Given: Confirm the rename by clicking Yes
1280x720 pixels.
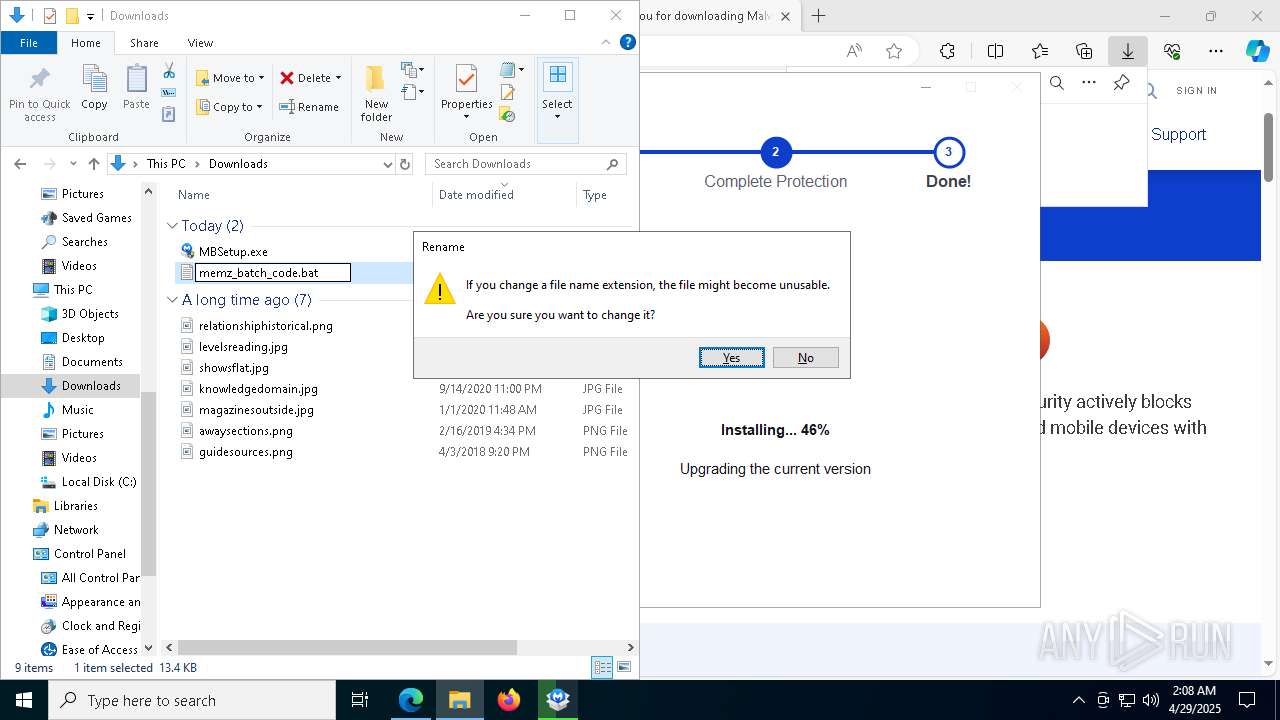Looking at the screenshot, I should click(x=732, y=358).
